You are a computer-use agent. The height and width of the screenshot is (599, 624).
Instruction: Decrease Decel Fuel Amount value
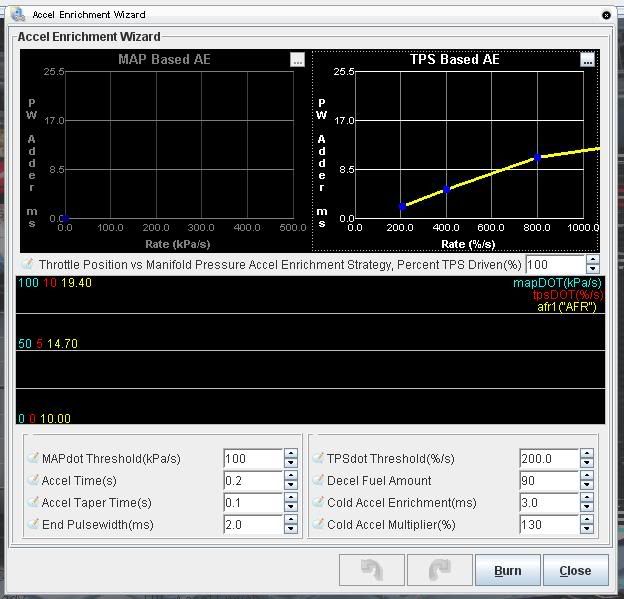587,485
